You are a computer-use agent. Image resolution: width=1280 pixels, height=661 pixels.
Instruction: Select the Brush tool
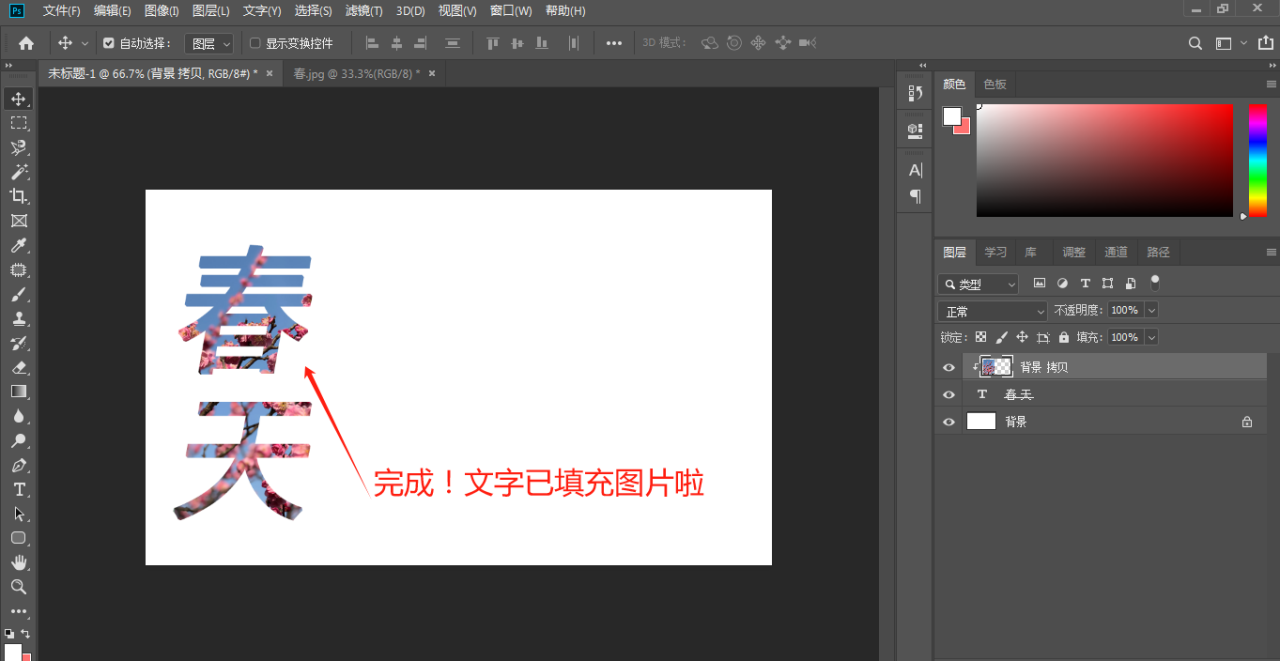coord(18,294)
